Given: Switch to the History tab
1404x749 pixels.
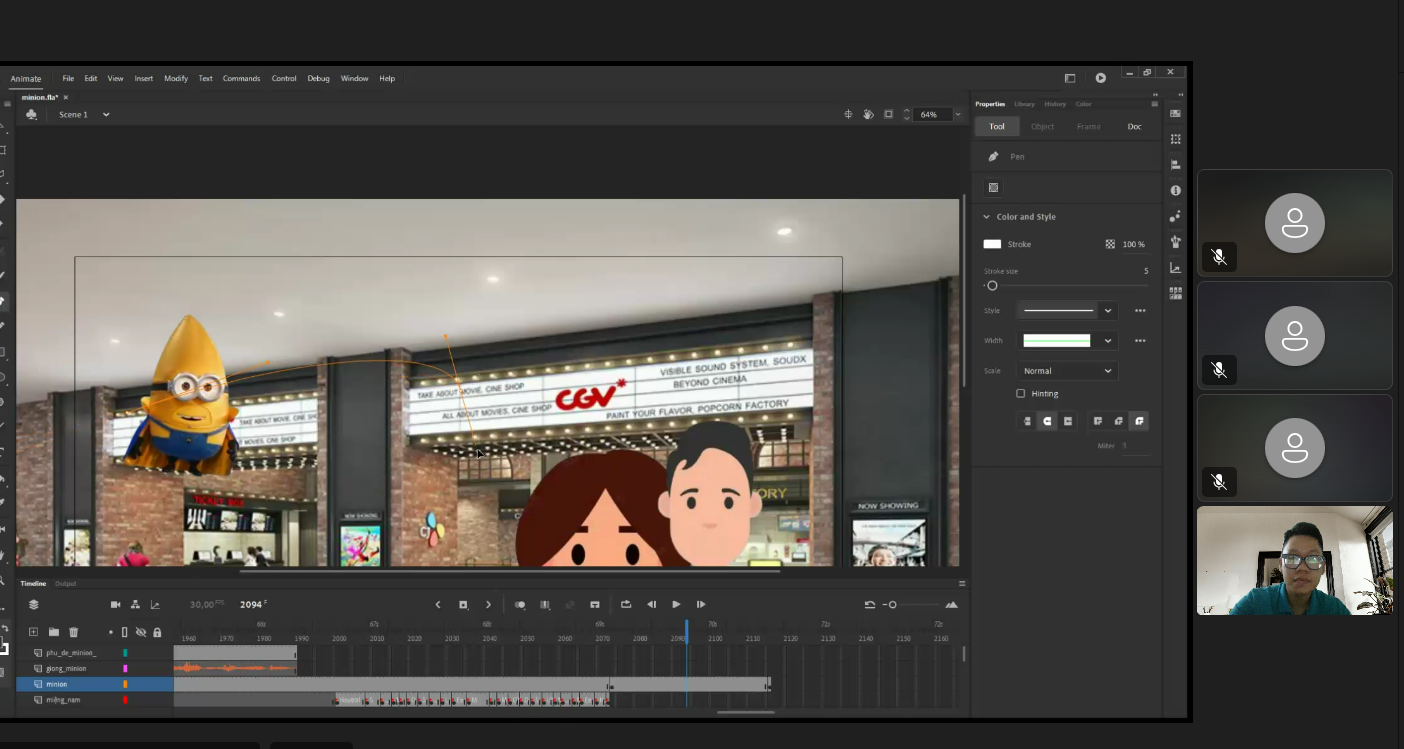Looking at the screenshot, I should point(1055,104).
